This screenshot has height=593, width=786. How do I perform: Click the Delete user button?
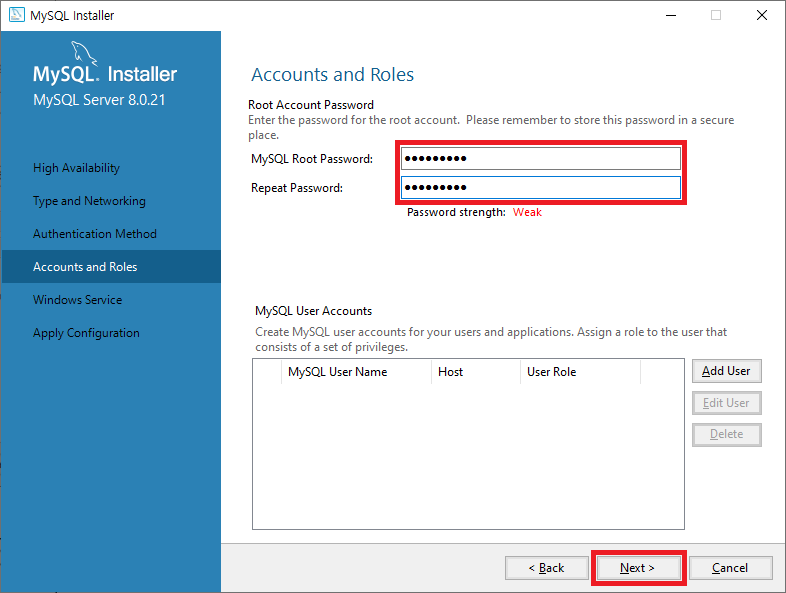726,435
